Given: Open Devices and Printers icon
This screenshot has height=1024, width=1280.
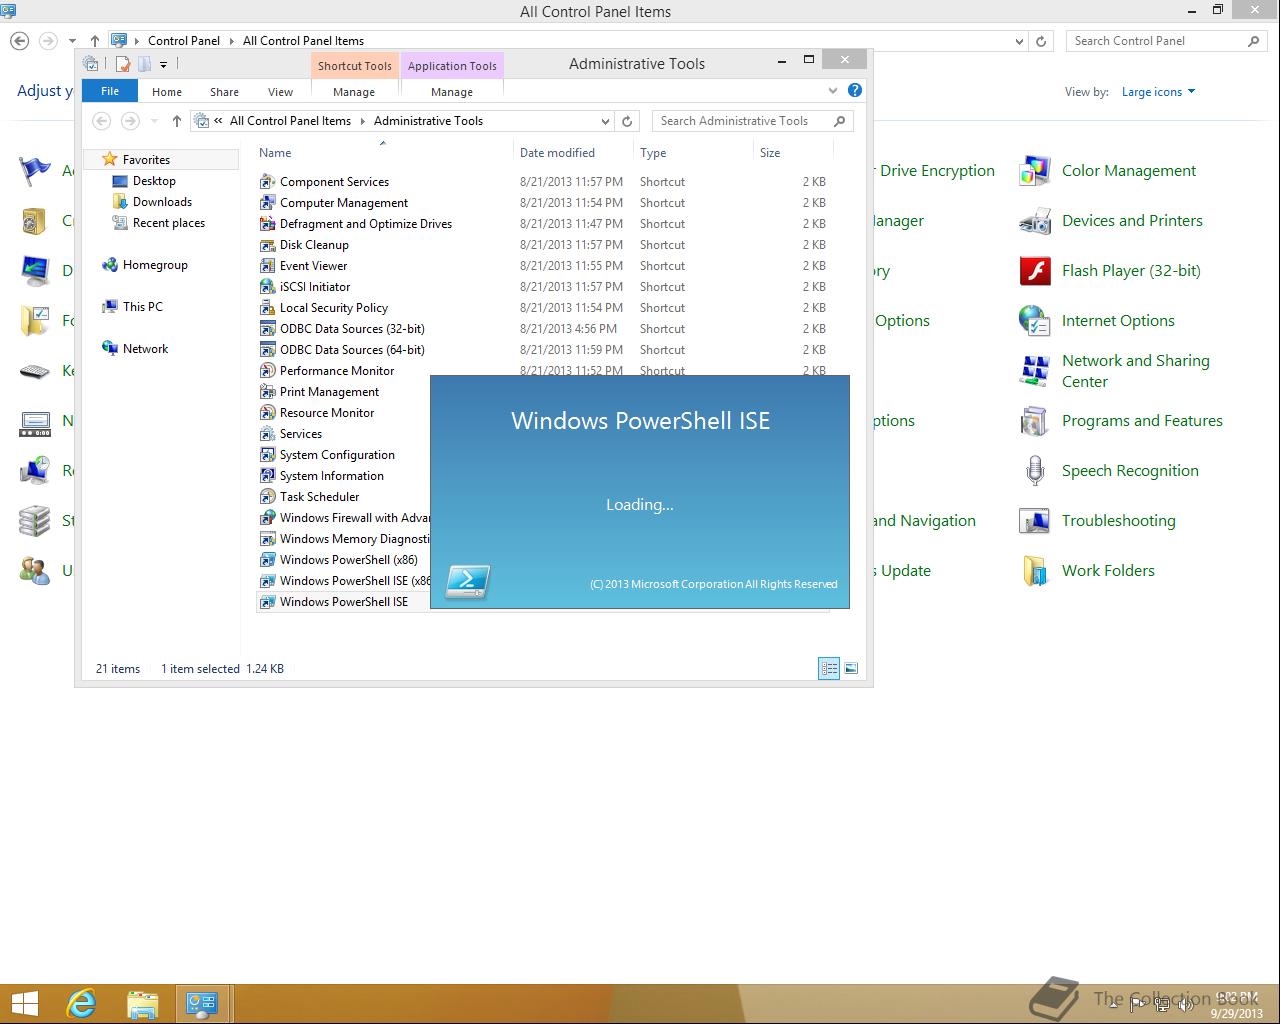Looking at the screenshot, I should (x=1035, y=221).
